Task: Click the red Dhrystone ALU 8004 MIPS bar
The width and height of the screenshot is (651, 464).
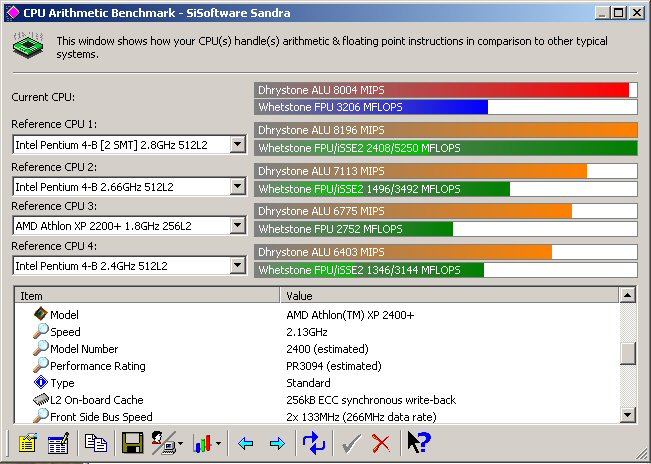Action: pos(441,89)
